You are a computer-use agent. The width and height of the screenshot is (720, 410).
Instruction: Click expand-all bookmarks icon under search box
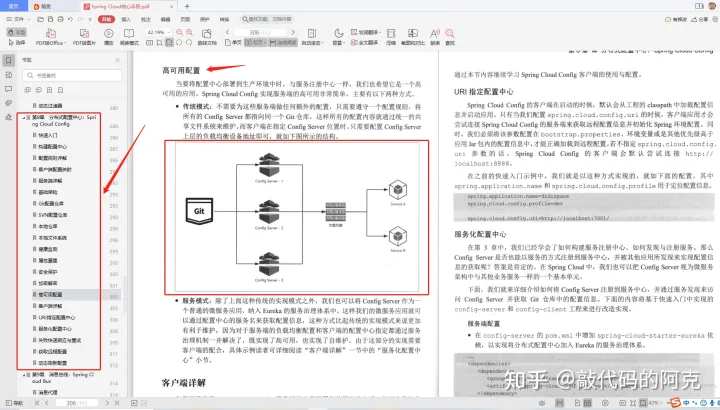click(28, 90)
